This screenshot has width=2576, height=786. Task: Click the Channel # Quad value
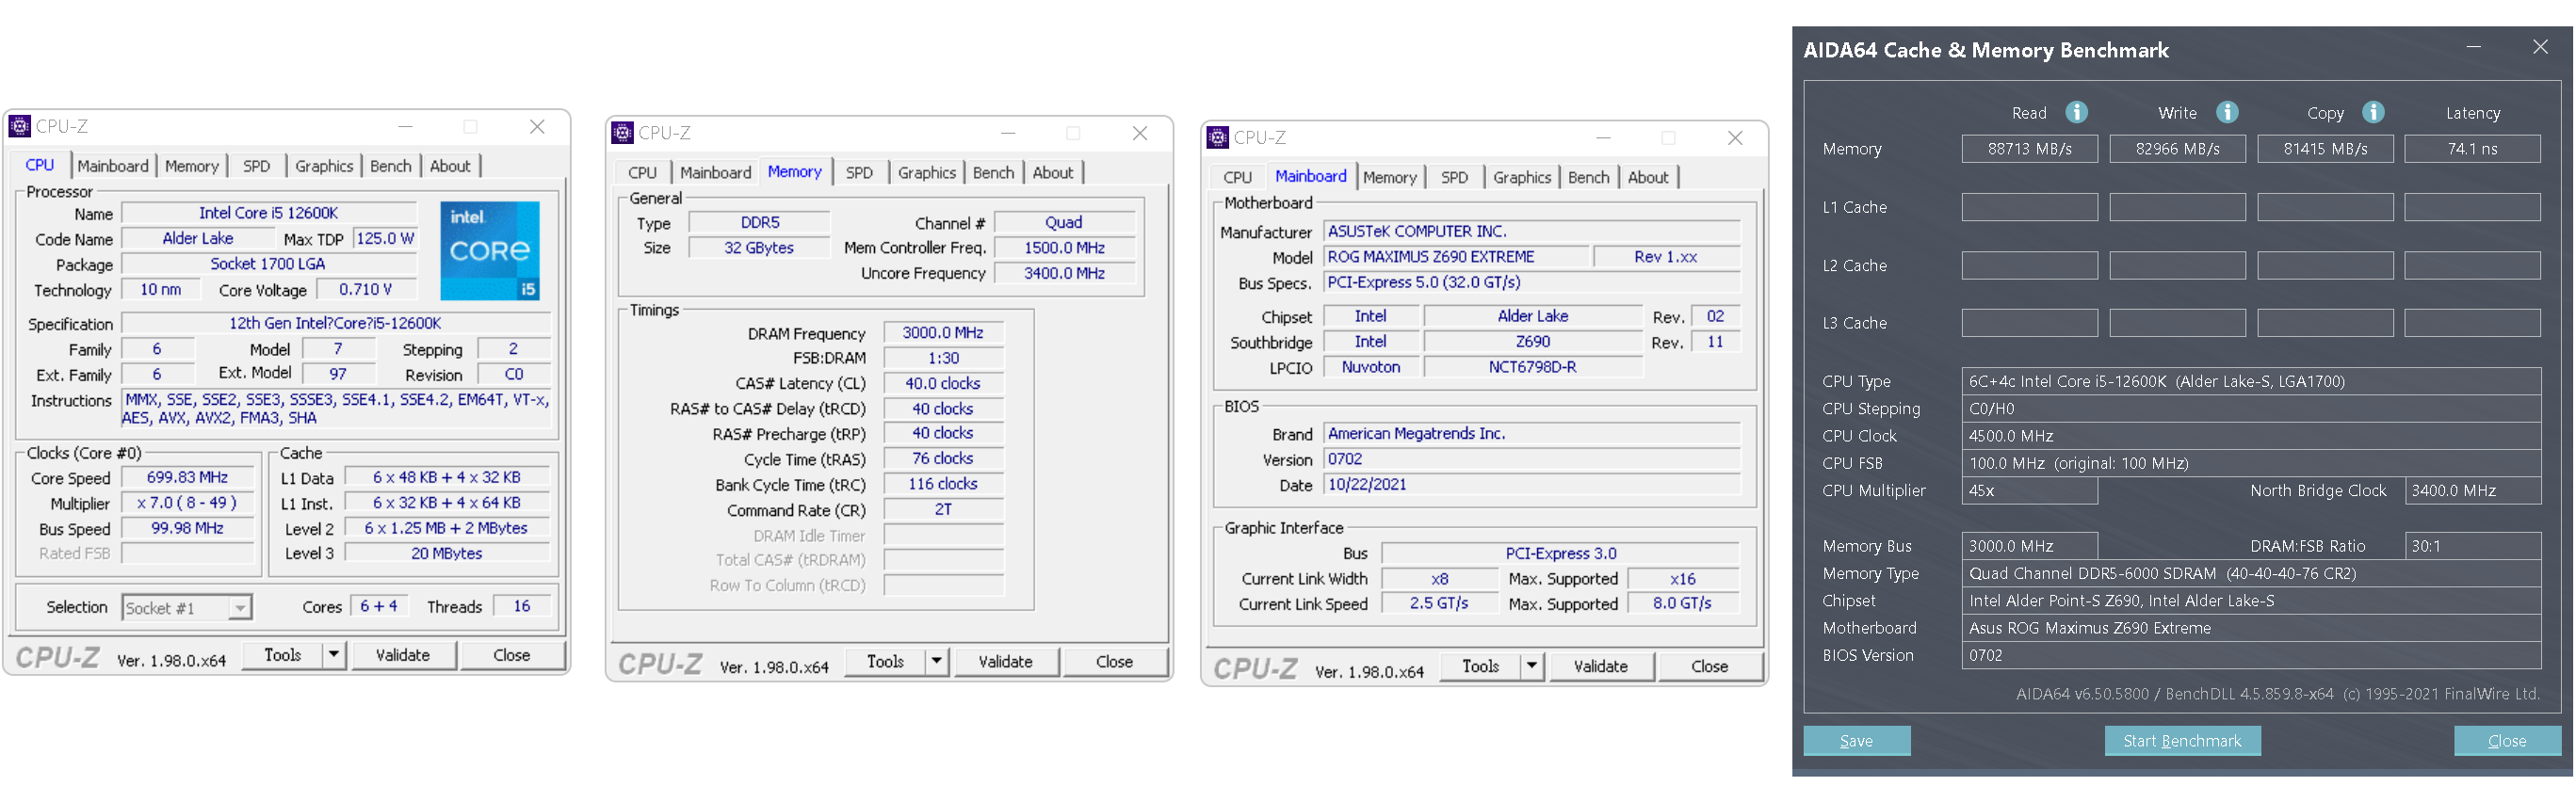pos(1064,222)
